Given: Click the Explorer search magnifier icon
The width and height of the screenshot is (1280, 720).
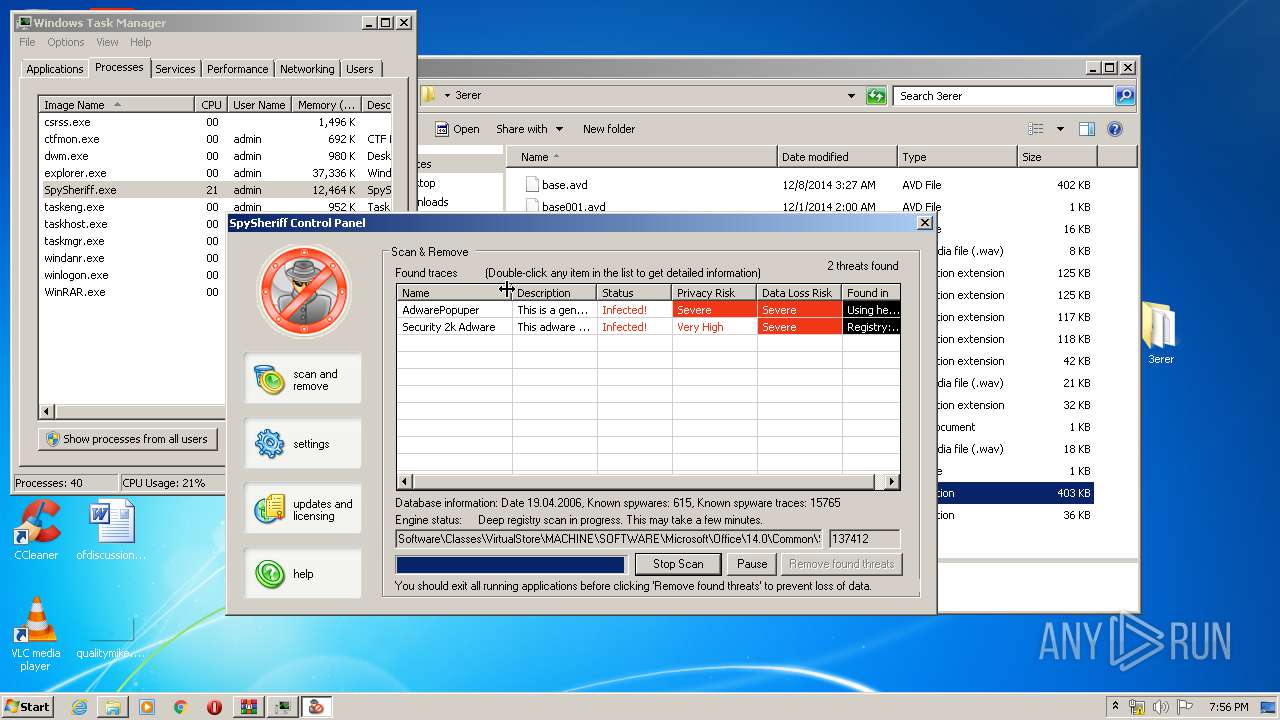Looking at the screenshot, I should pyautogui.click(x=1125, y=96).
